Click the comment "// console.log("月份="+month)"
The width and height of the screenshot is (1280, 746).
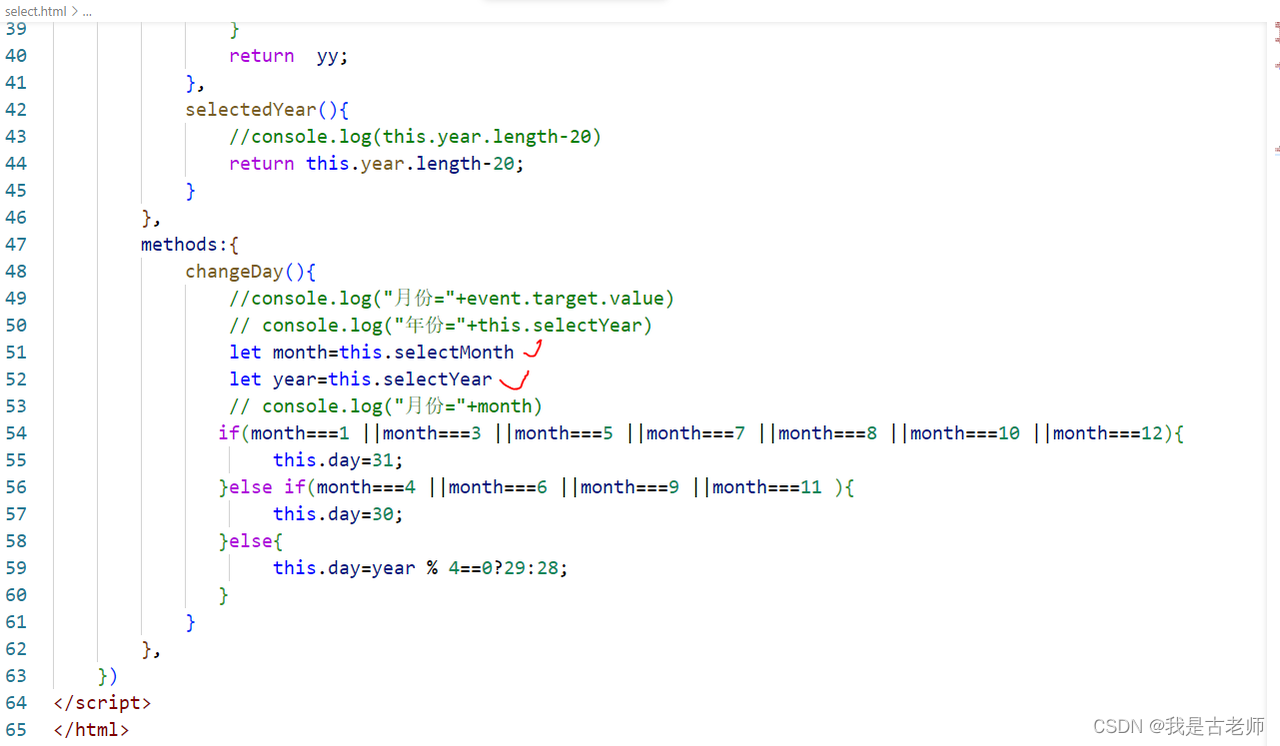(x=386, y=407)
